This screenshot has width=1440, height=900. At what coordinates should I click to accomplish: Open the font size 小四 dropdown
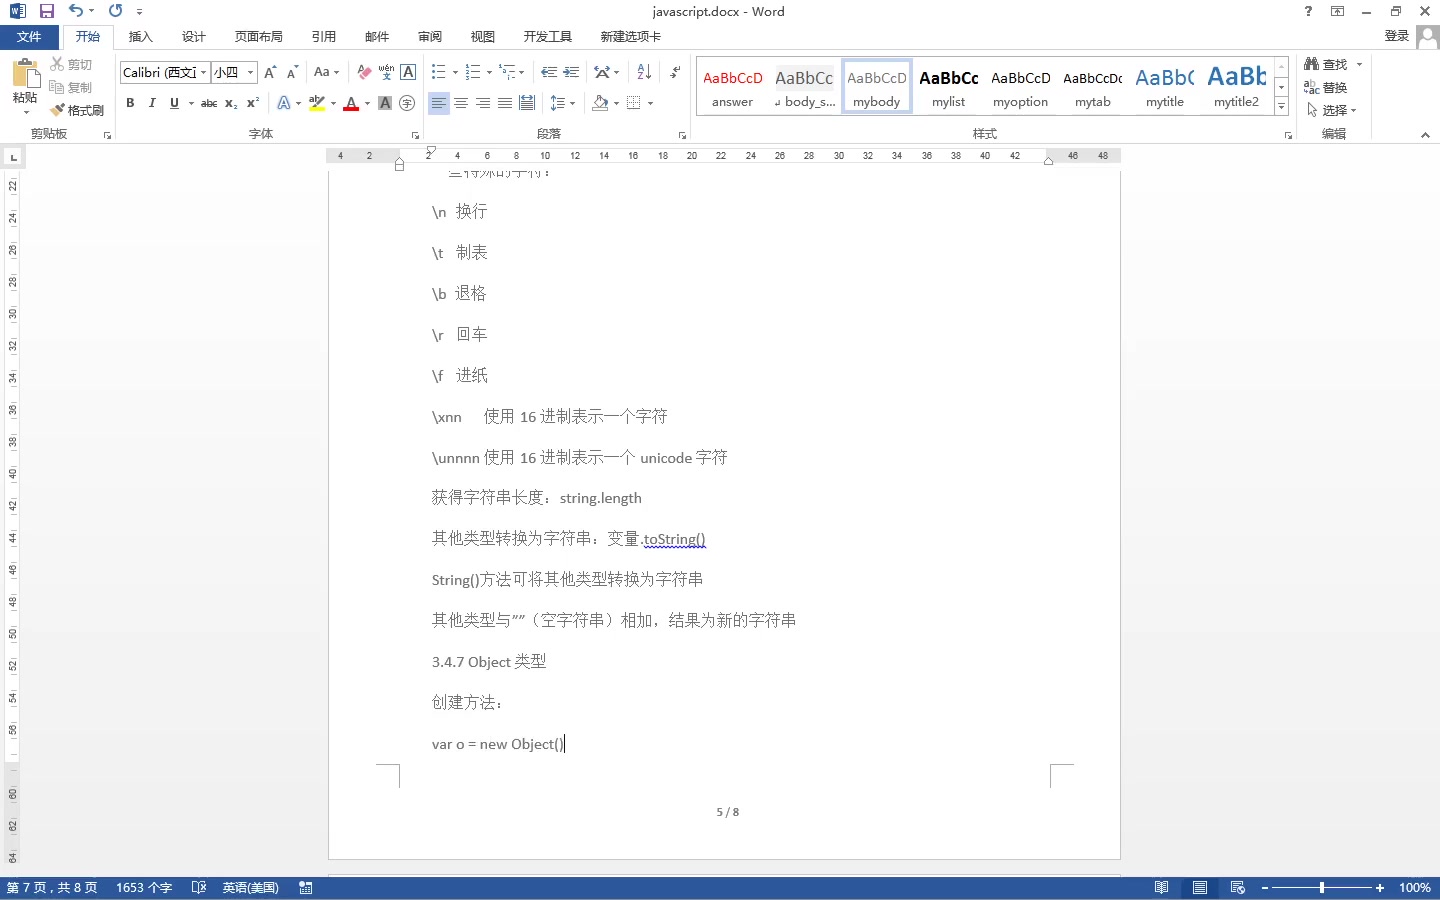pyautogui.click(x=250, y=72)
